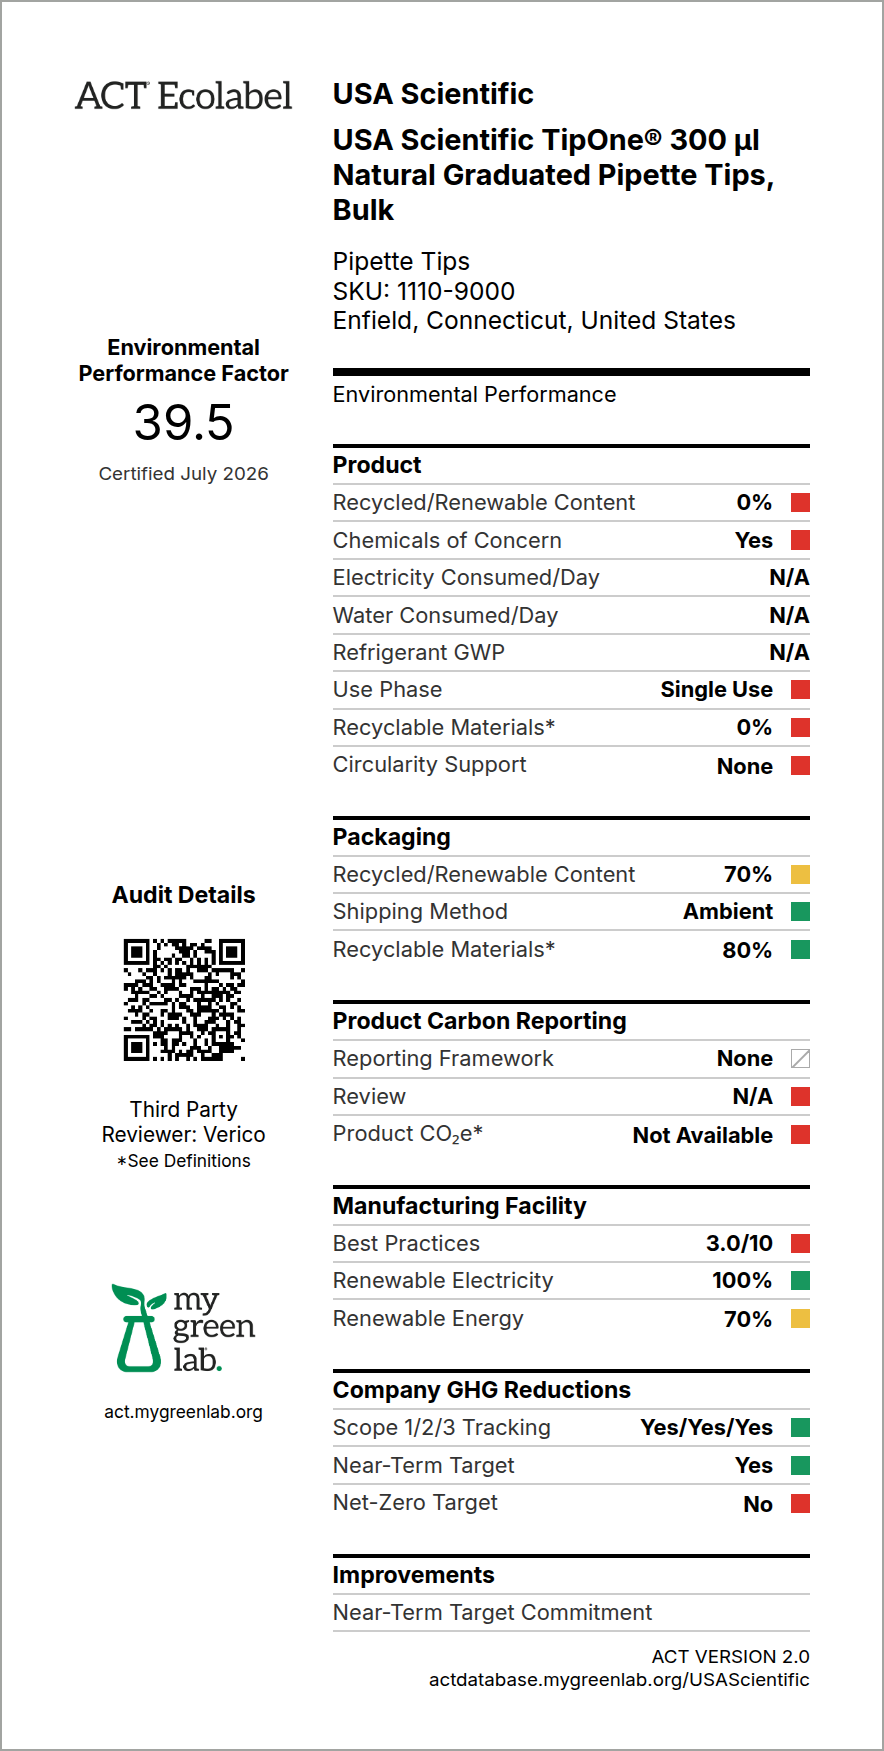The height and width of the screenshot is (1751, 884).
Task: Click red swatch next to Net-Zero Target
Action: pyautogui.click(x=800, y=1503)
